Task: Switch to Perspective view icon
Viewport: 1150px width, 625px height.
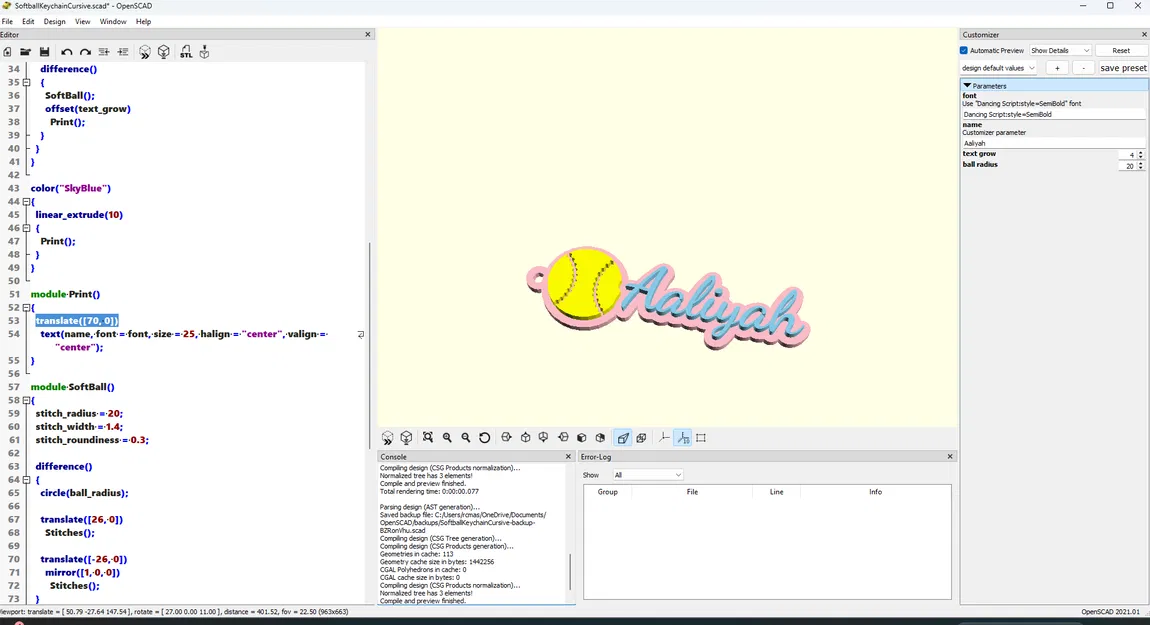Action: 623,438
